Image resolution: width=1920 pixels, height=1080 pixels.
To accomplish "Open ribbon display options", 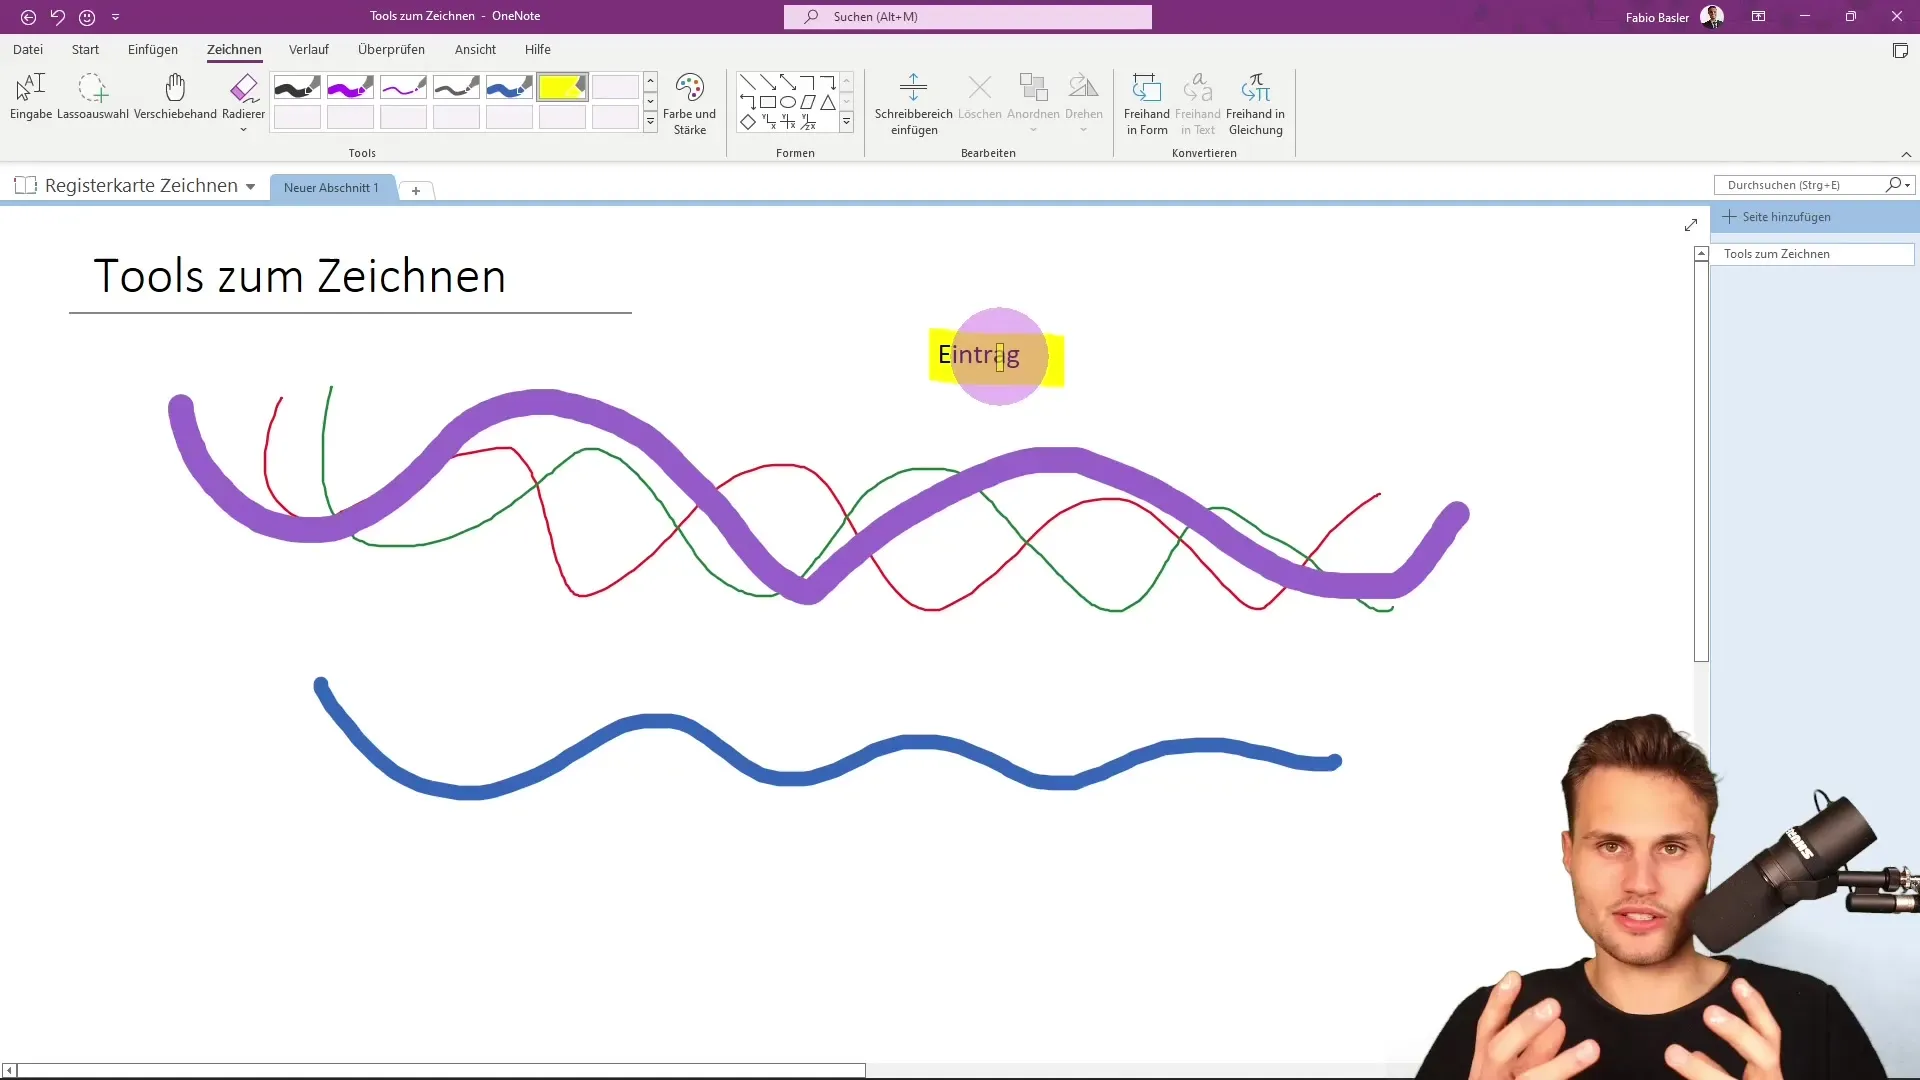I will click(1758, 17).
